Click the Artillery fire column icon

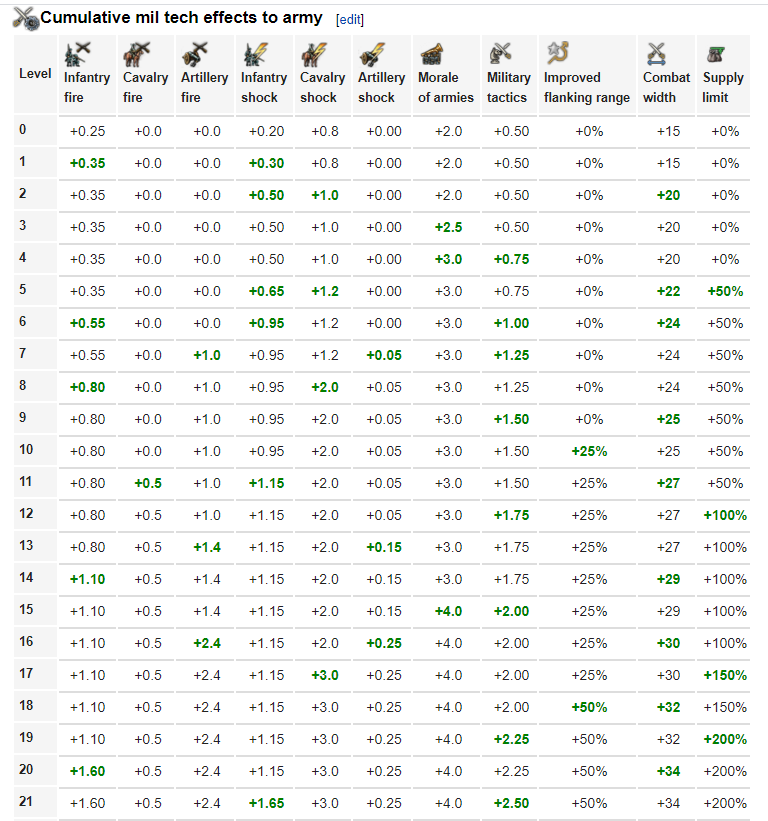click(194, 54)
